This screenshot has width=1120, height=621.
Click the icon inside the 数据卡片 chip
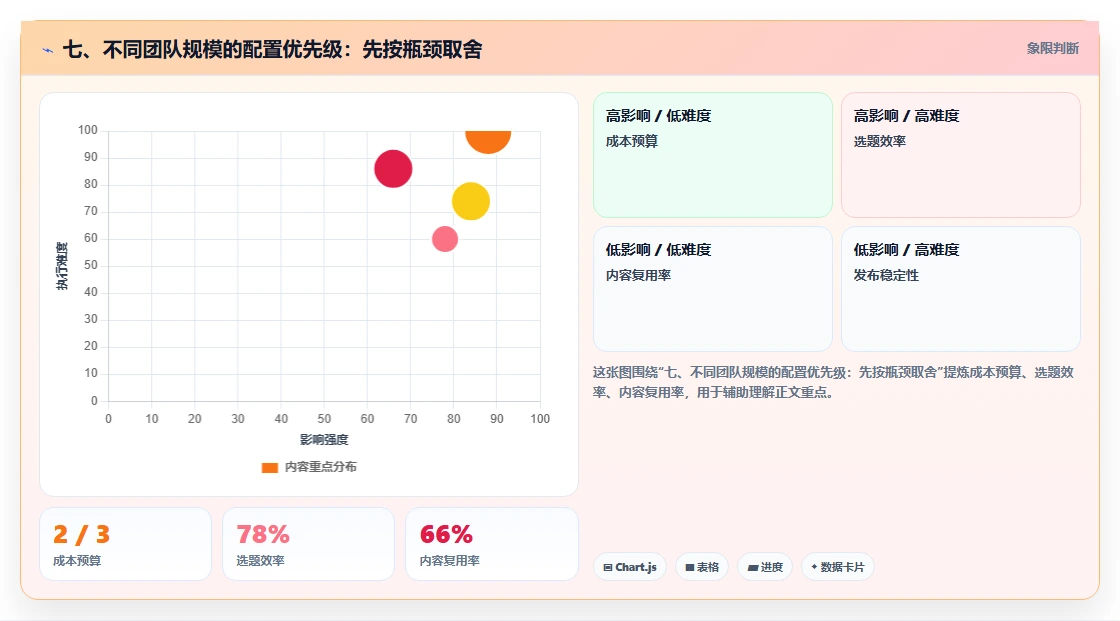(814, 567)
